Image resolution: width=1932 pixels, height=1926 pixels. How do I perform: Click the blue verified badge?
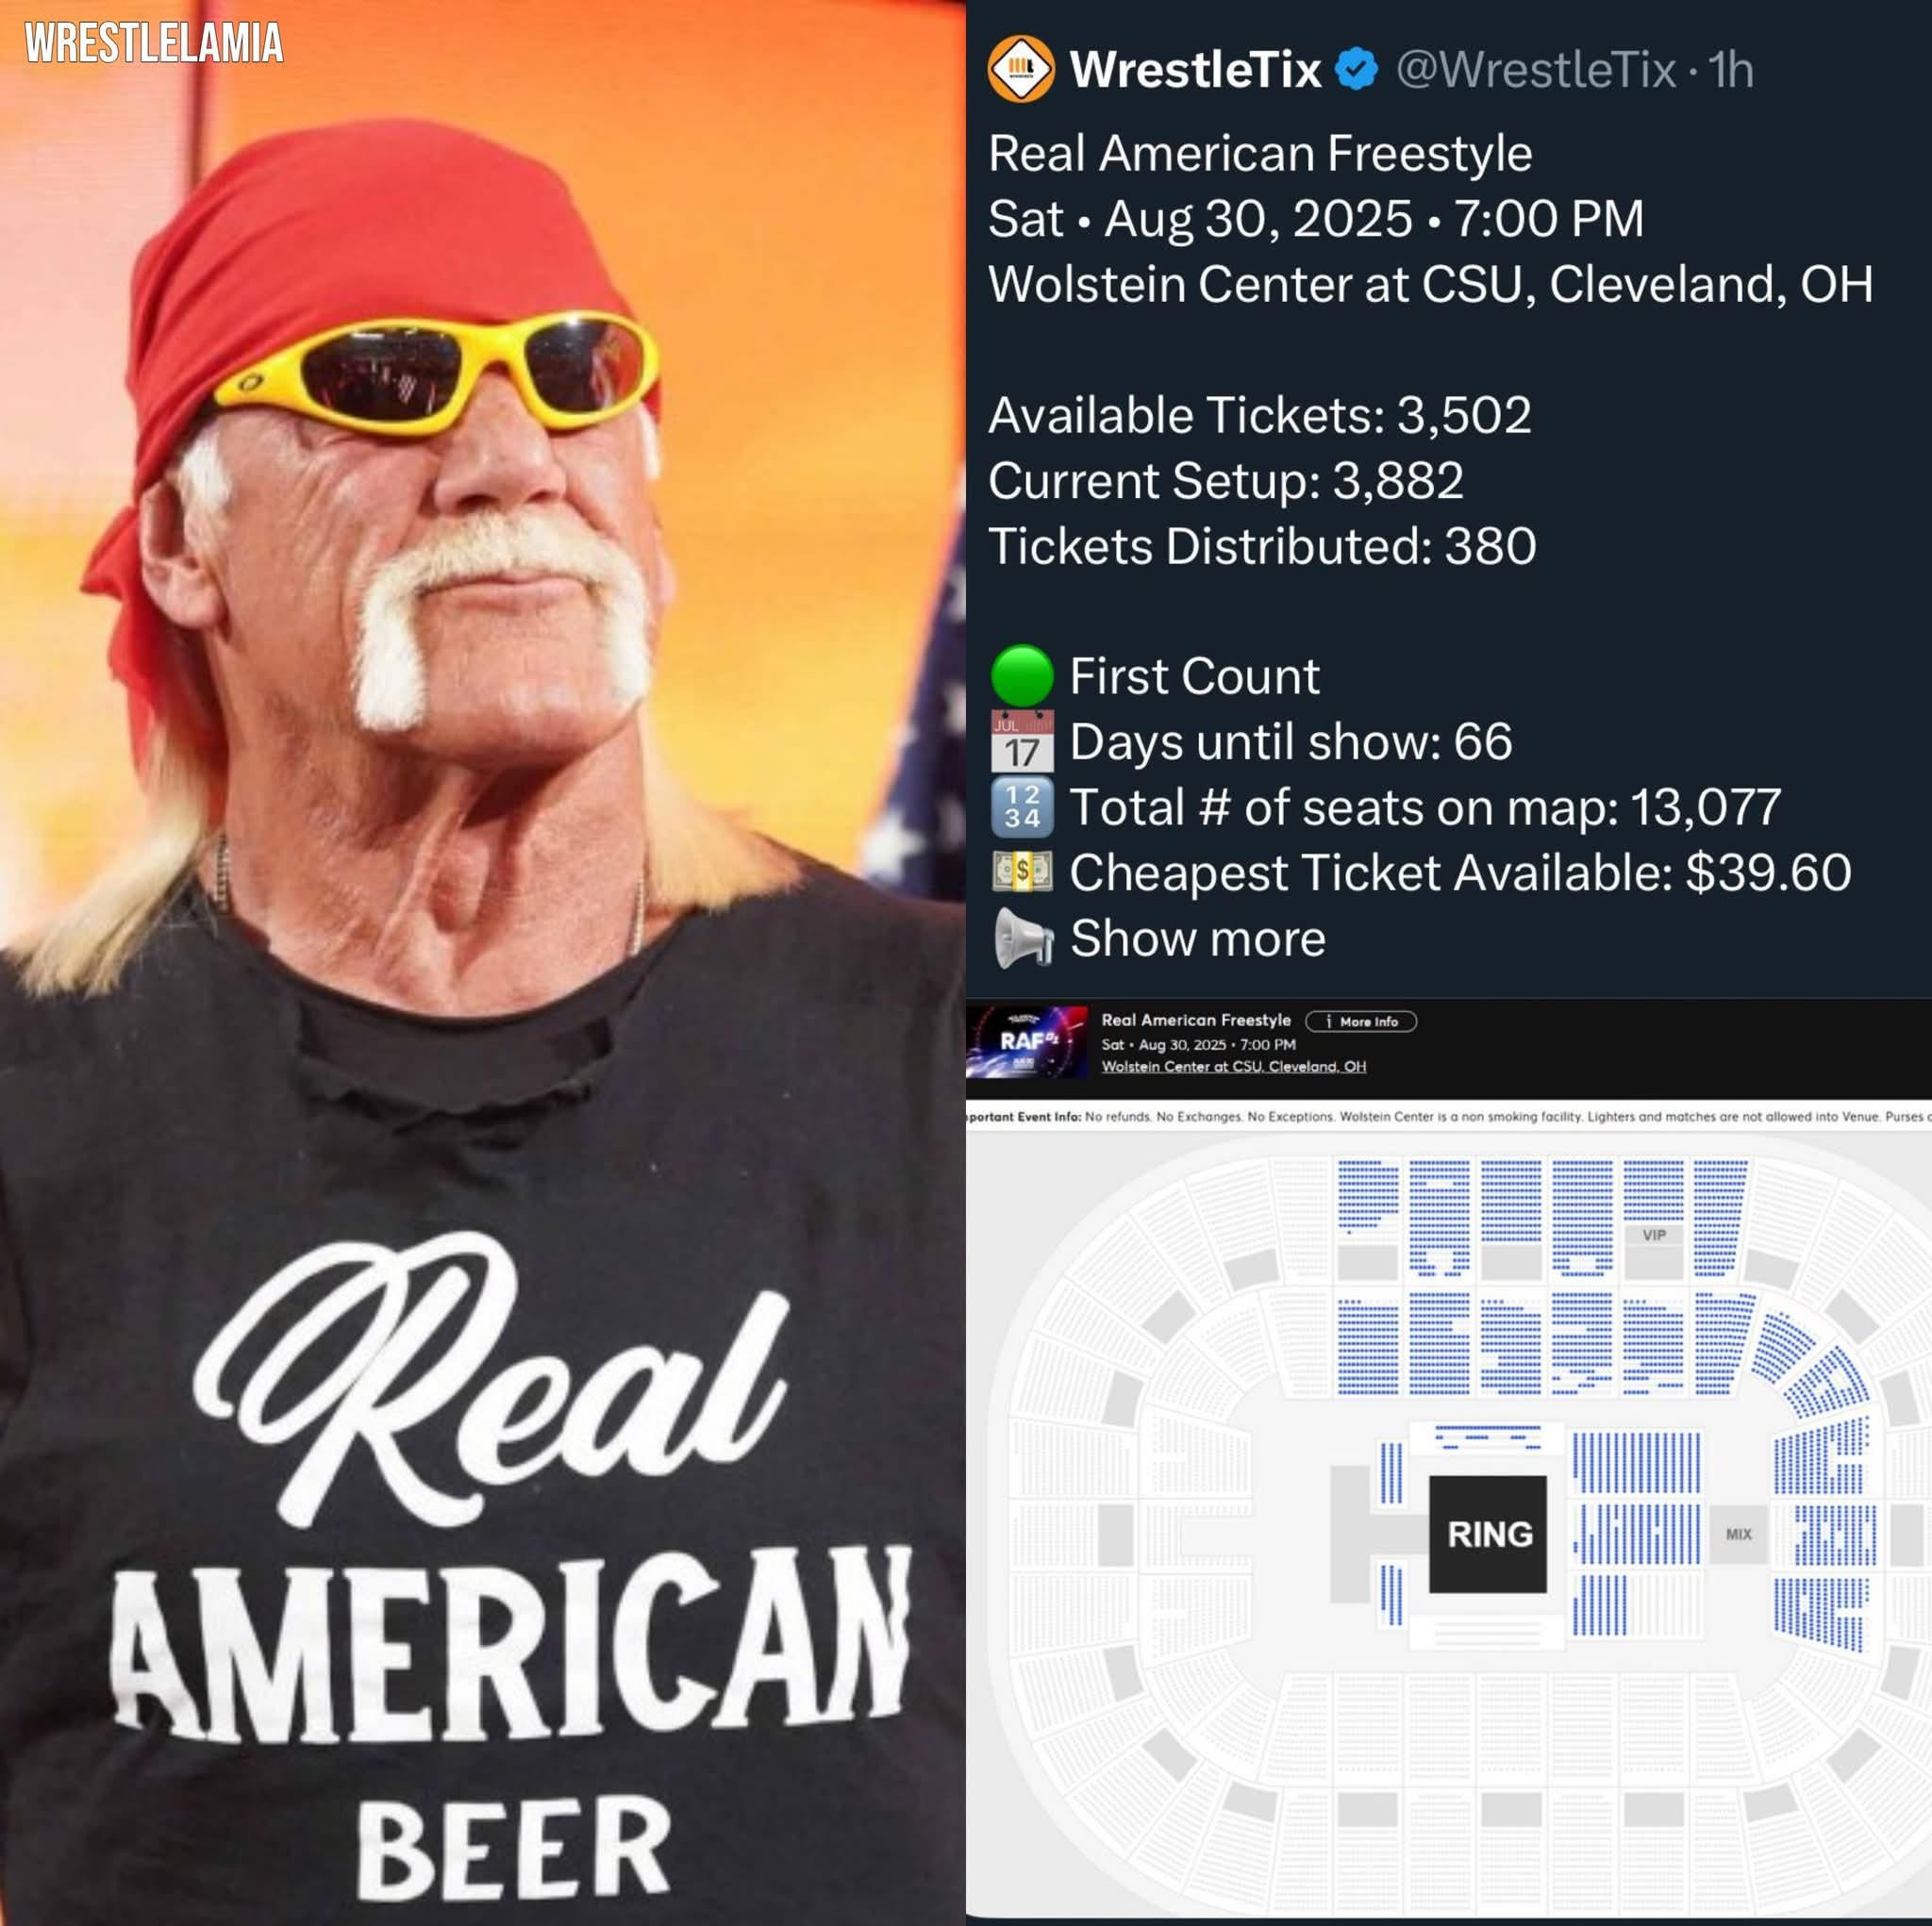(1357, 70)
